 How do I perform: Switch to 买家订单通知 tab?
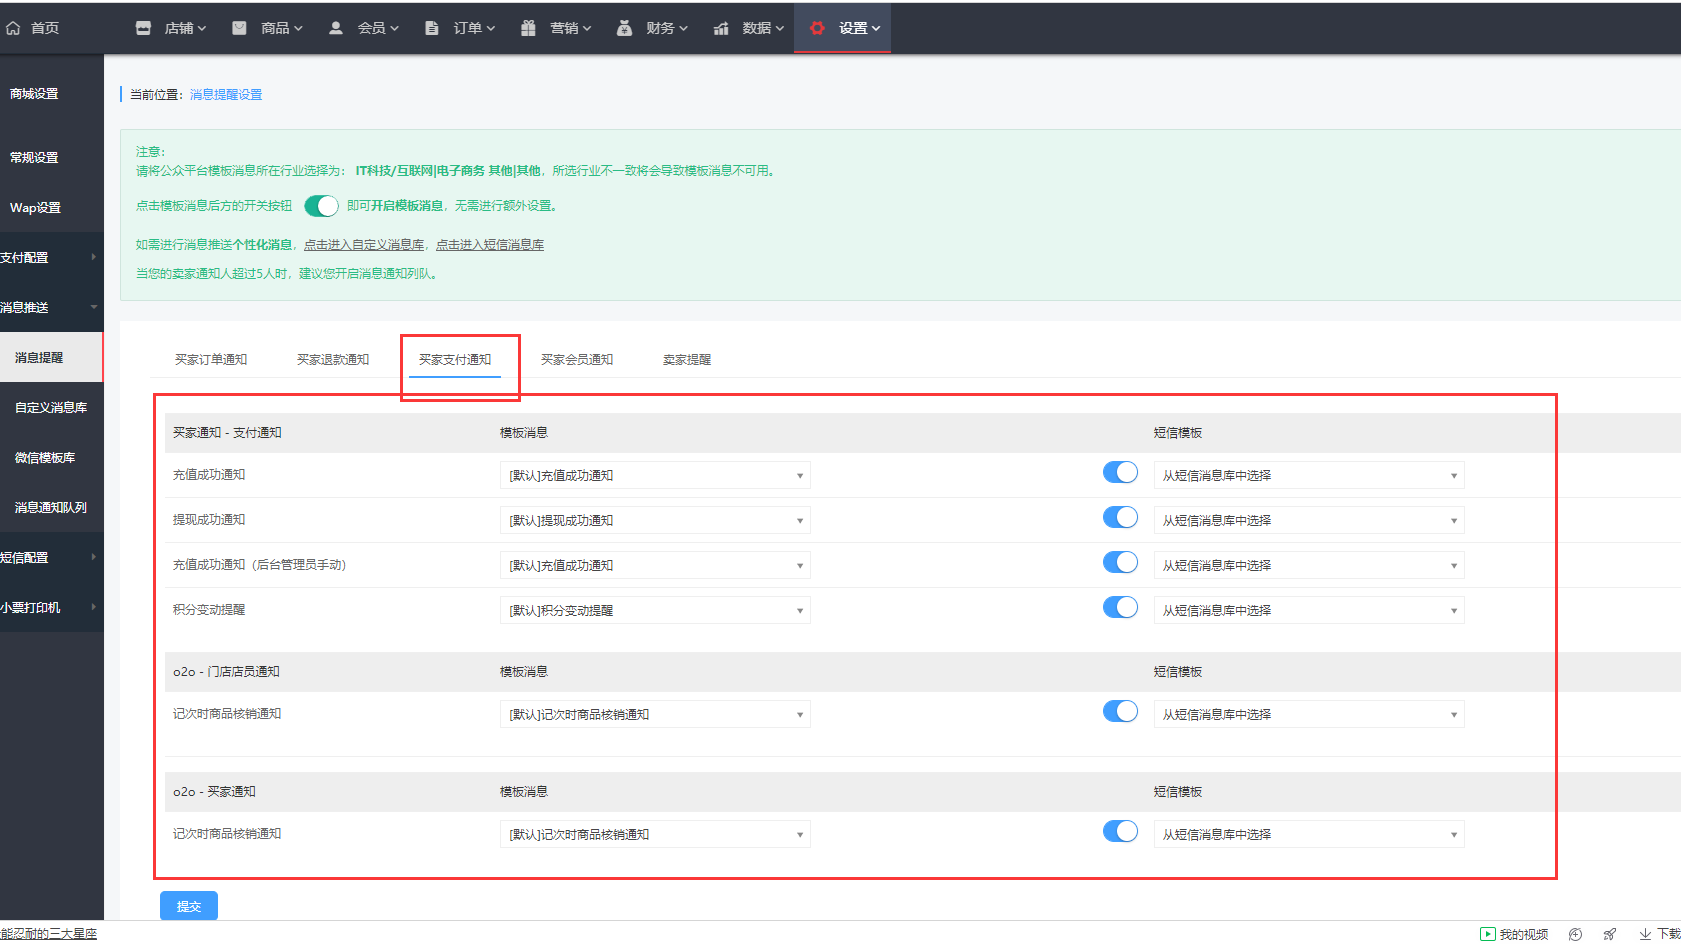[x=211, y=360]
